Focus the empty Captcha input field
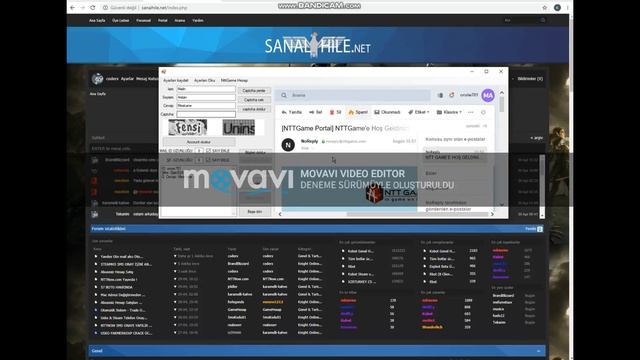This screenshot has height=360, width=640. [206, 114]
